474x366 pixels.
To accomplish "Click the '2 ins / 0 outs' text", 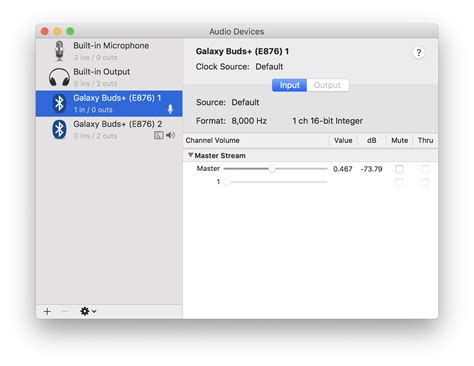I will pos(95,58).
